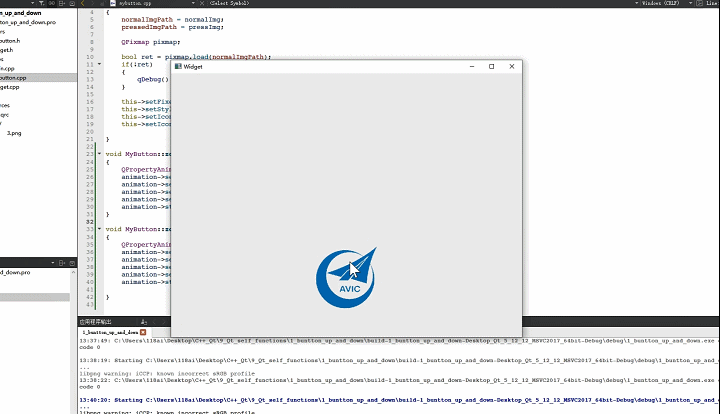Screen dimensions: 720x414
Task: Collapse the fold marker at line 11
Action: pyautogui.click(x=99, y=64)
